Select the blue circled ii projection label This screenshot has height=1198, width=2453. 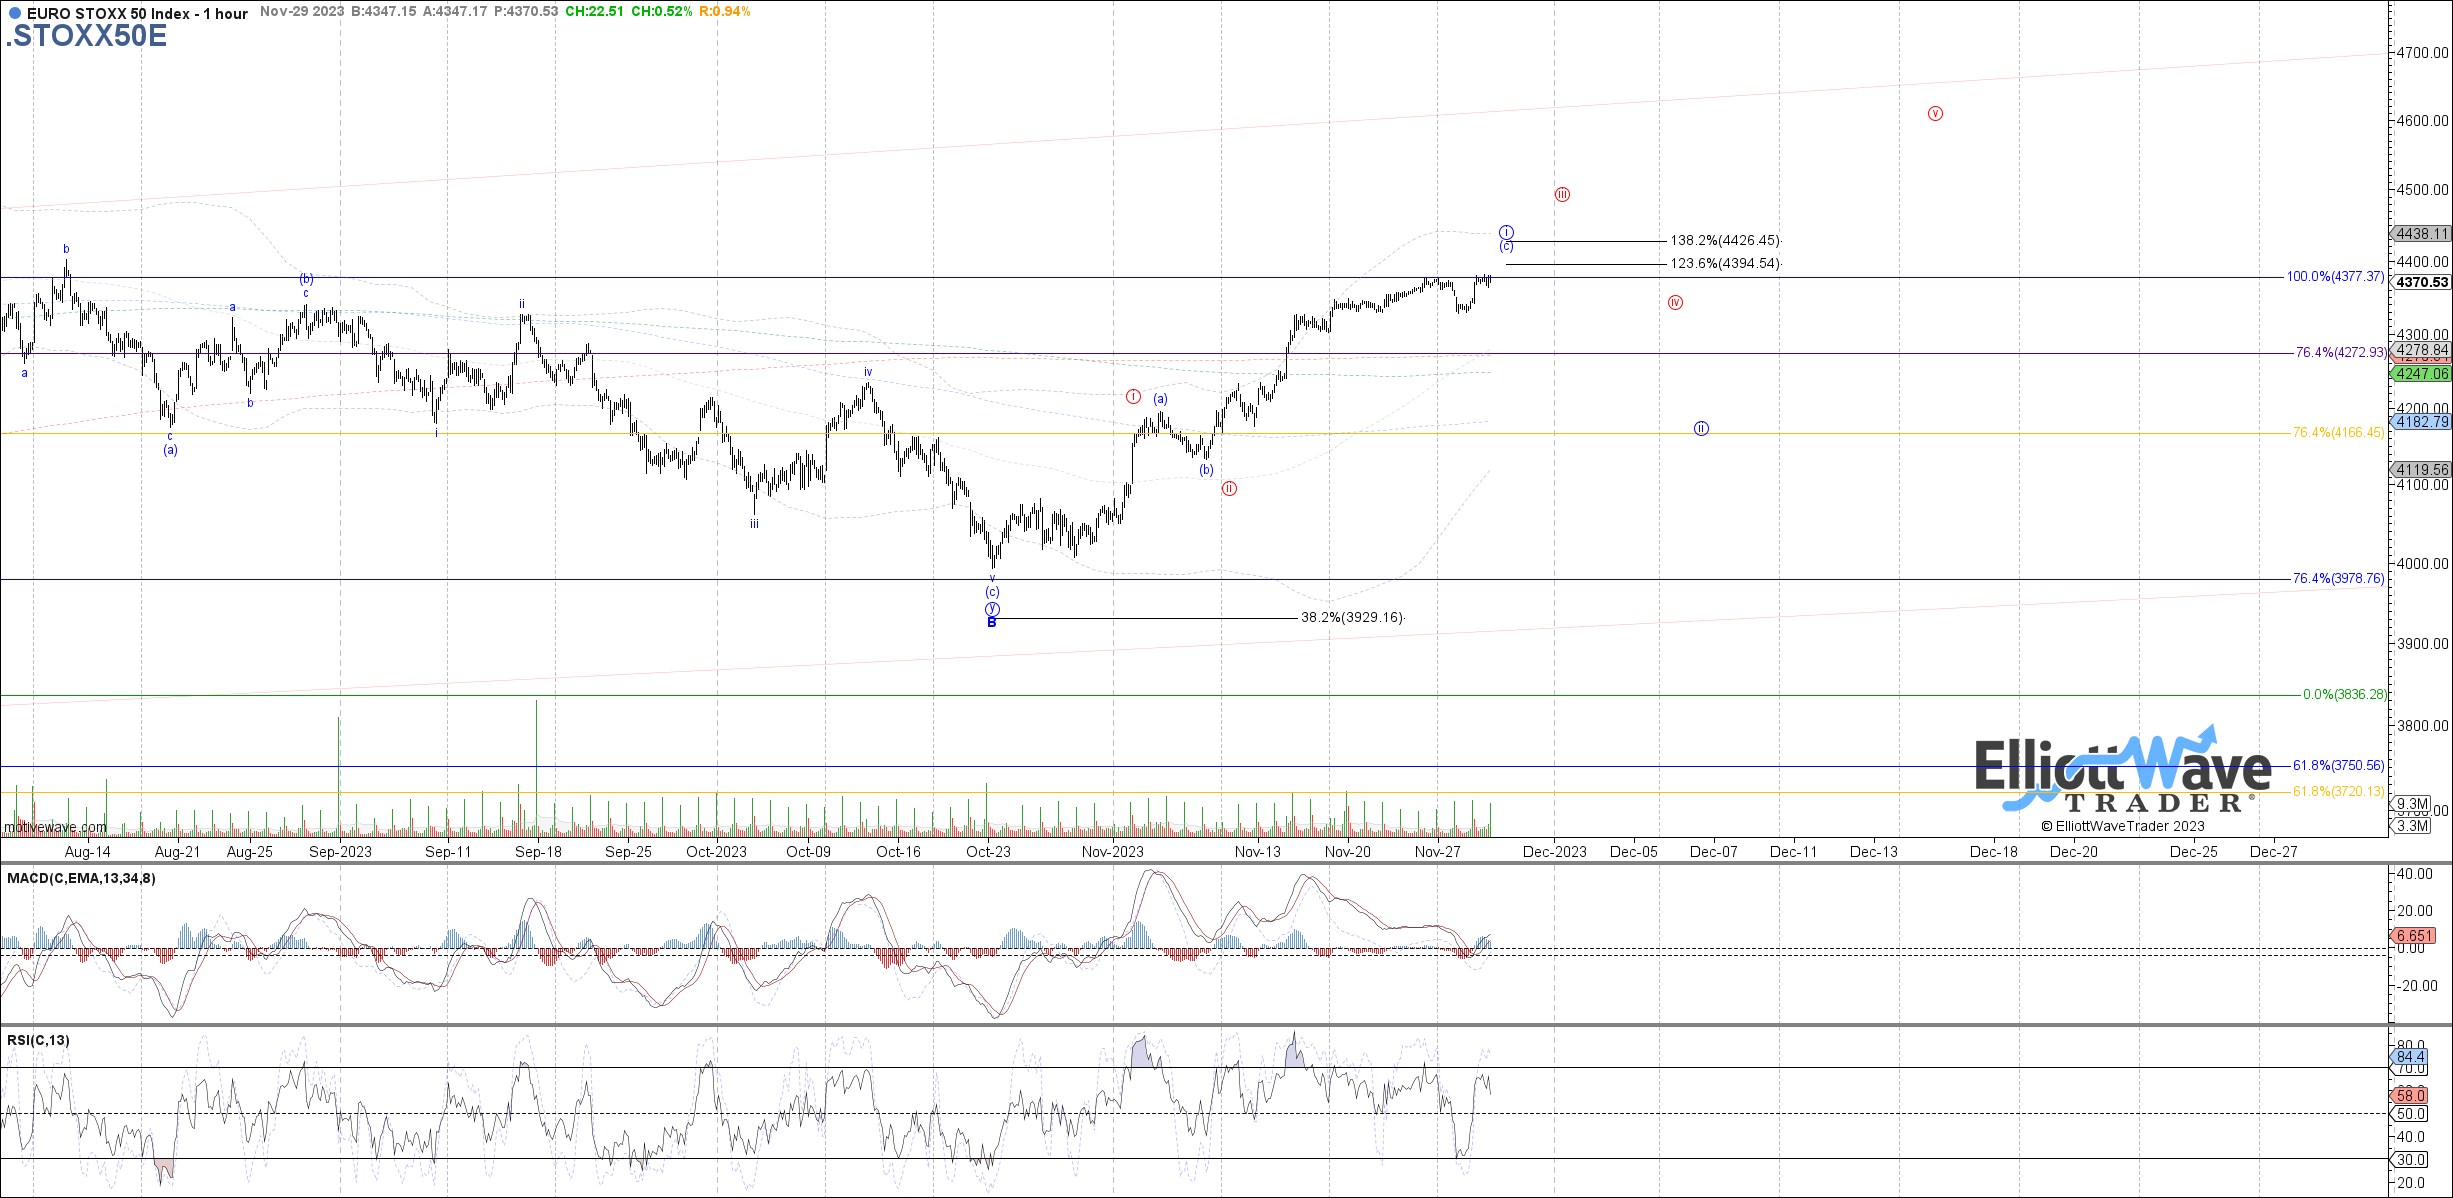(1701, 429)
